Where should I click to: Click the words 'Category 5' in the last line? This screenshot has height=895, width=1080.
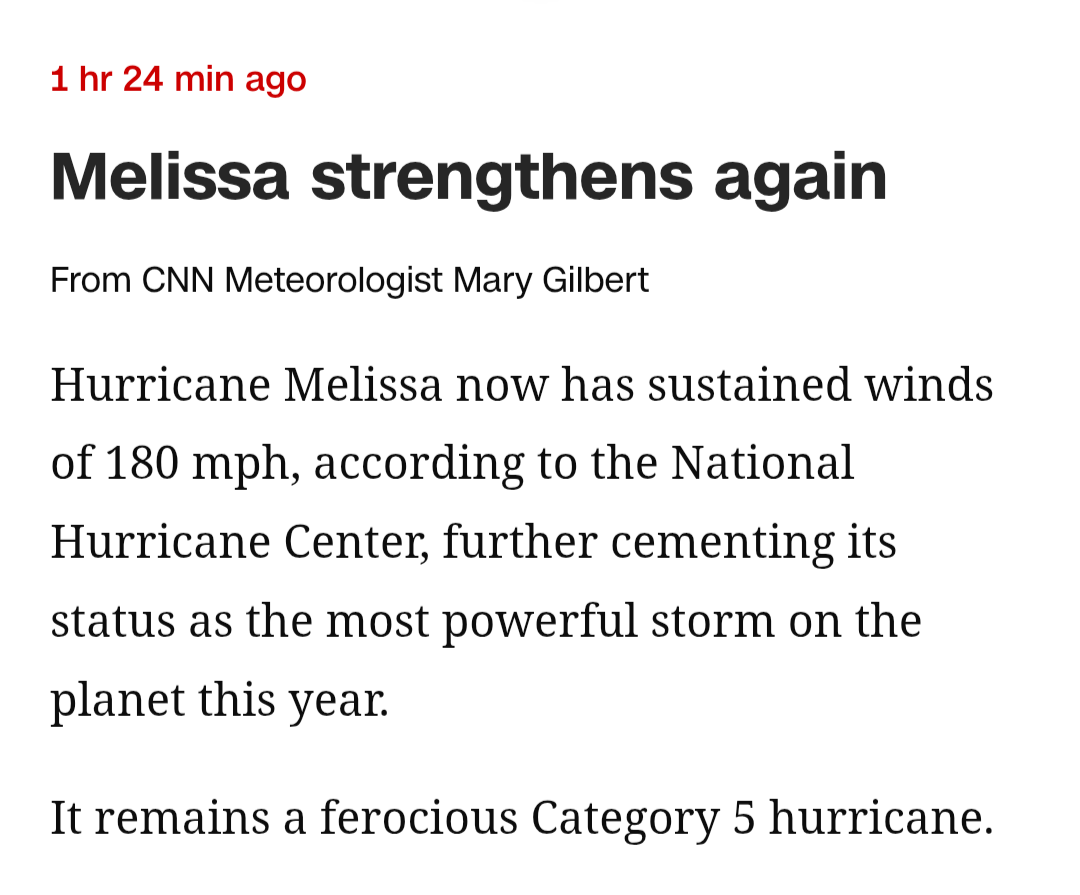pos(643,819)
